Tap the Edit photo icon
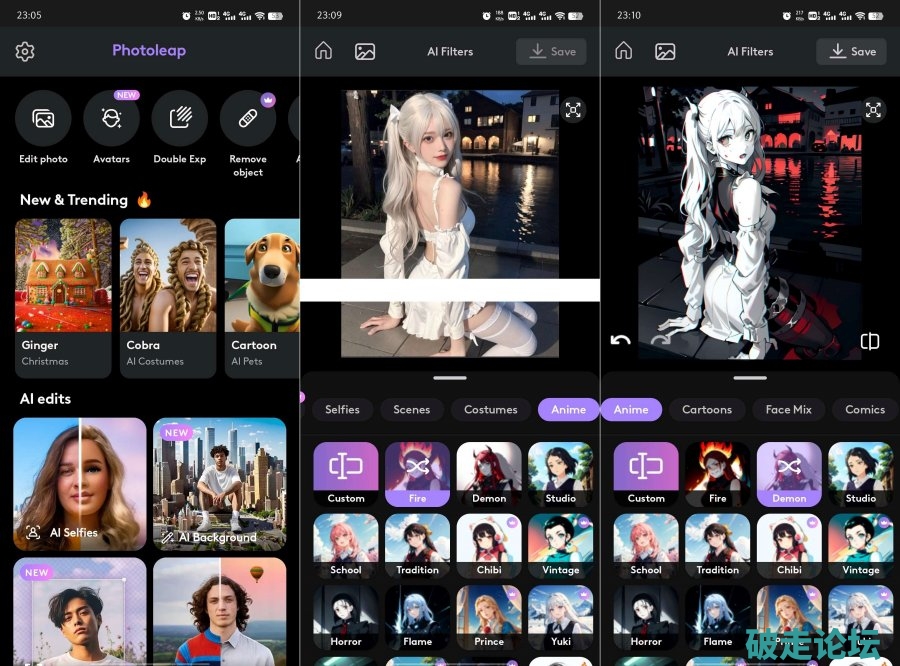Viewport: 900px width, 666px height. click(43, 119)
